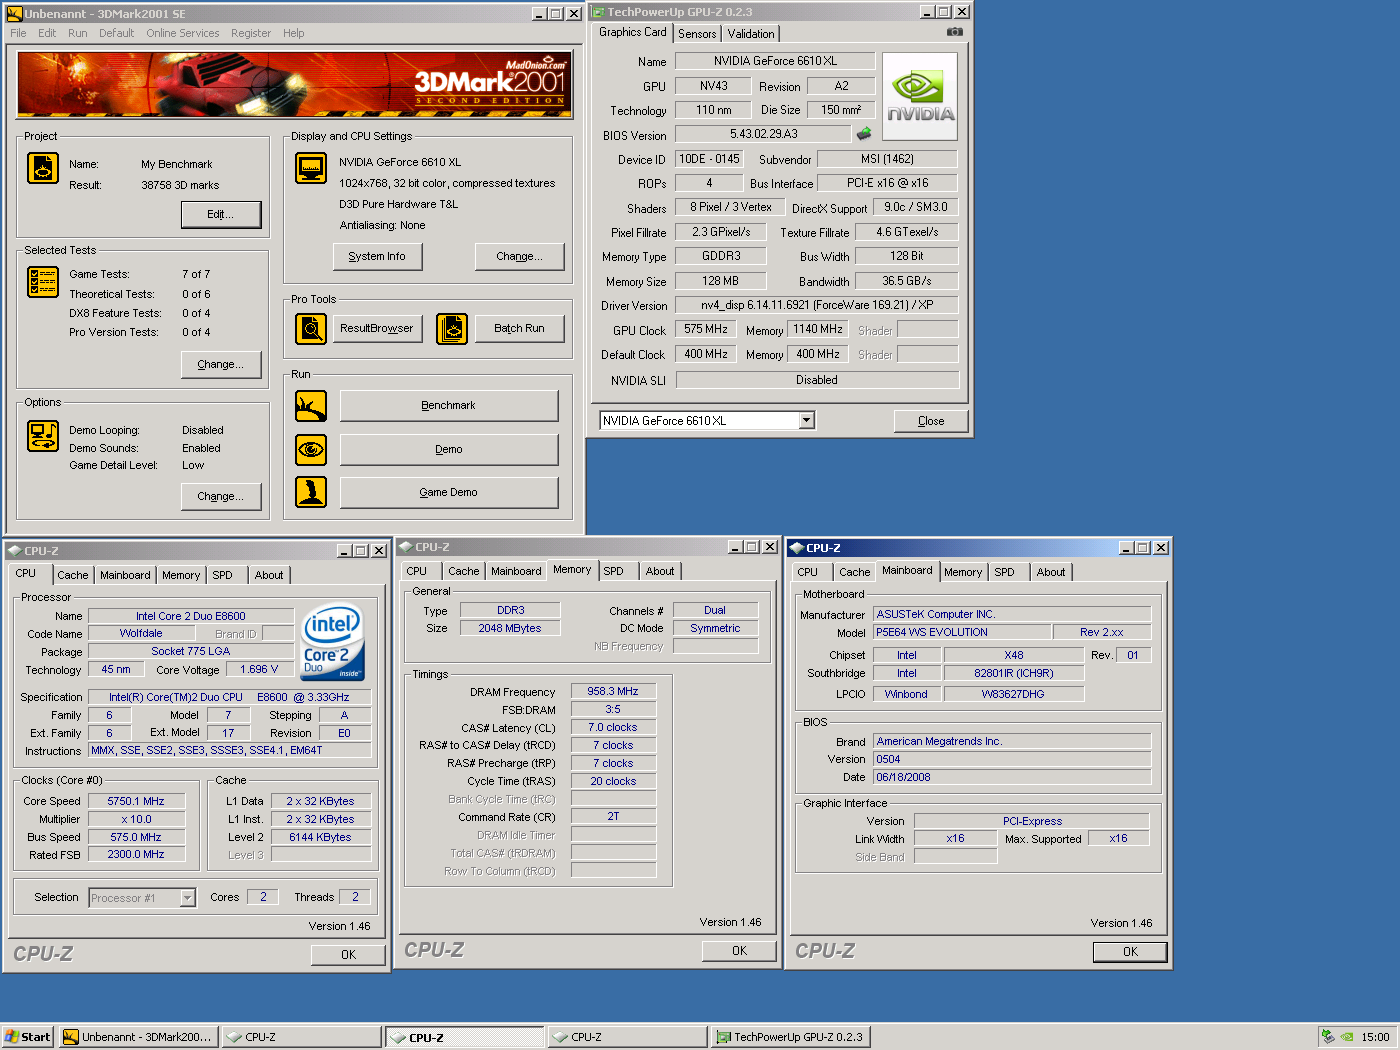
Task: Click the ResultBrowser magnifier icon
Action: pos(311,328)
